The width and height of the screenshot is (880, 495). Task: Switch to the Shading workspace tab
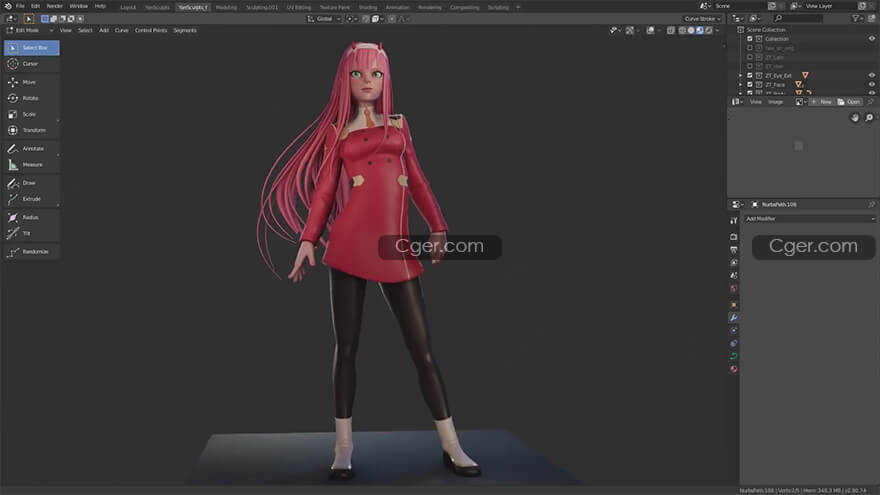click(x=368, y=7)
